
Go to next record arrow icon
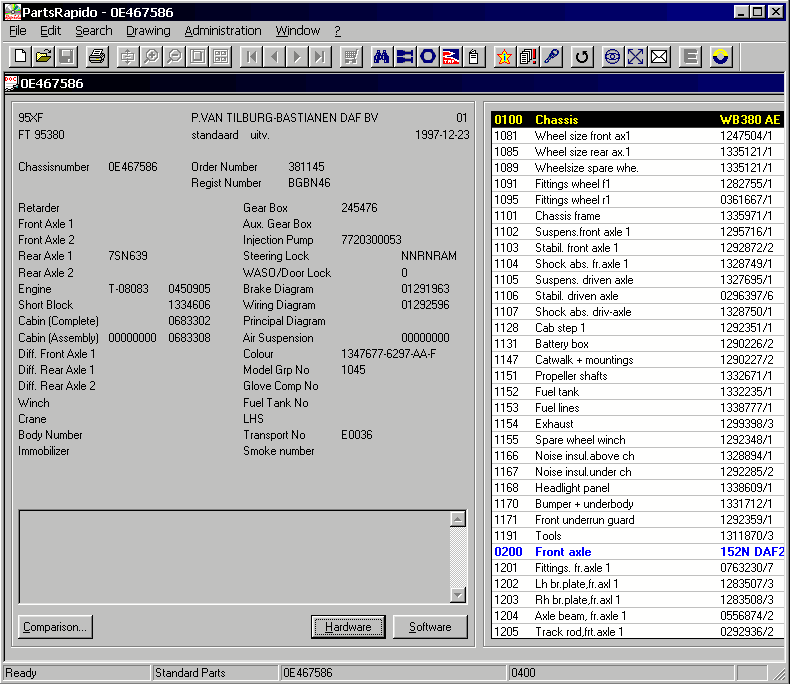(x=297, y=56)
